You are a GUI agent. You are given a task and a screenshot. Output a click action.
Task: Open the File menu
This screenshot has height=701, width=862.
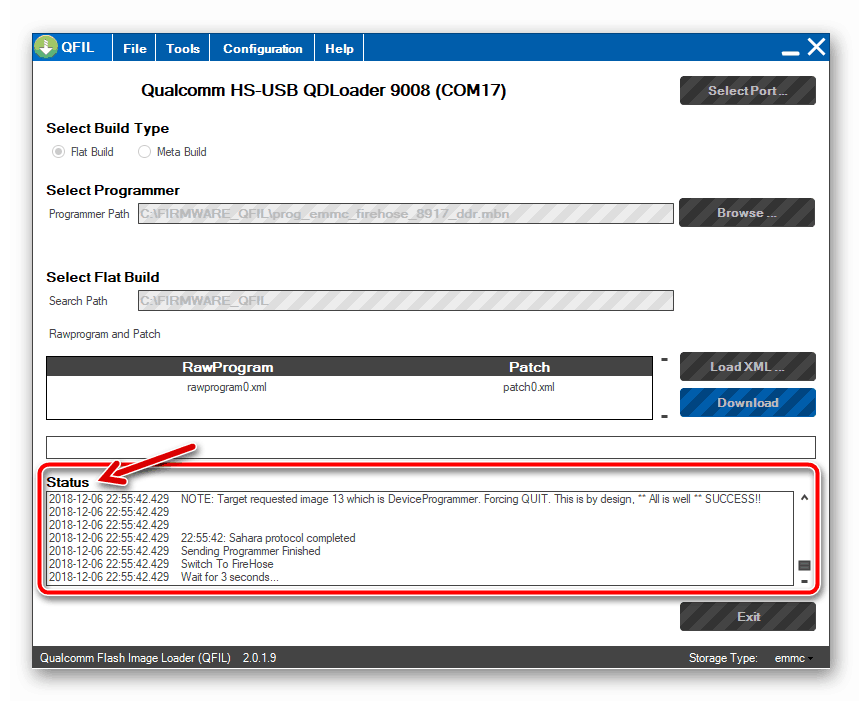135,48
